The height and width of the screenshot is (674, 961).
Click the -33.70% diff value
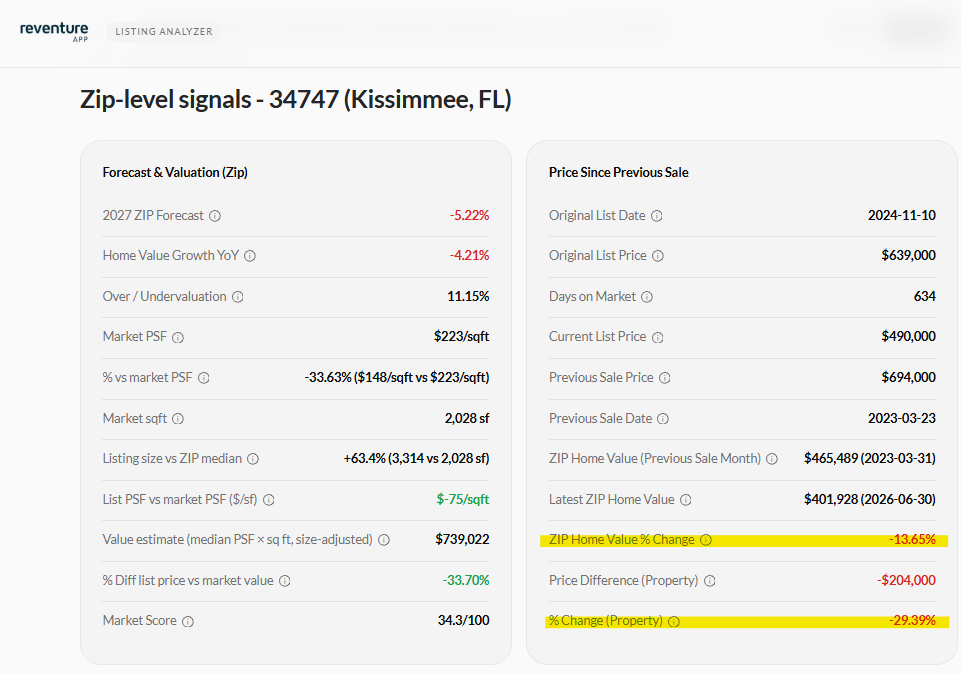[x=466, y=580]
